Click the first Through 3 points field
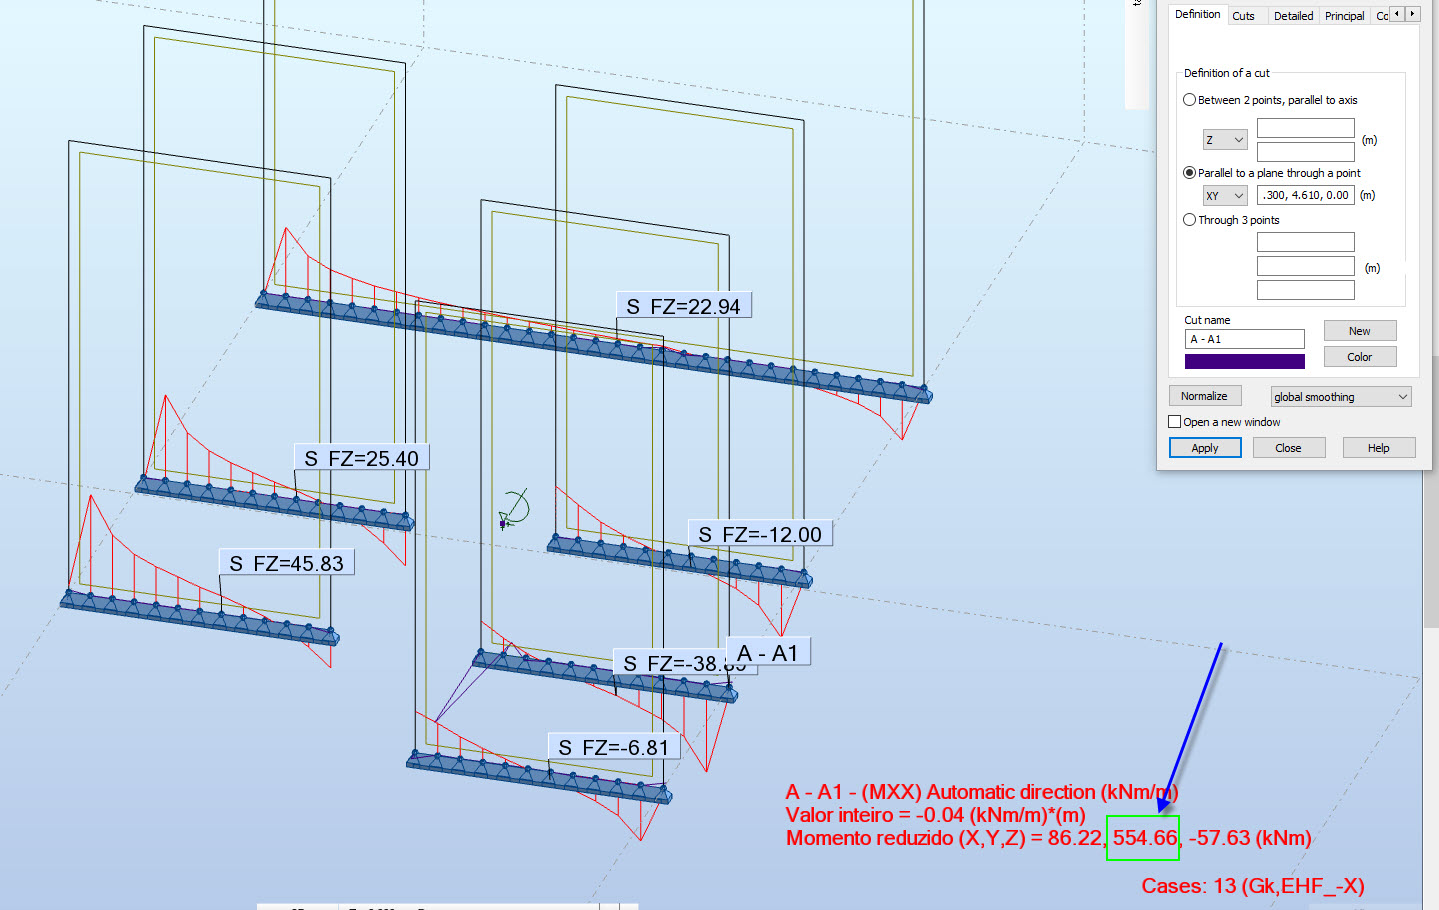Image resolution: width=1439 pixels, height=910 pixels. [1305, 242]
